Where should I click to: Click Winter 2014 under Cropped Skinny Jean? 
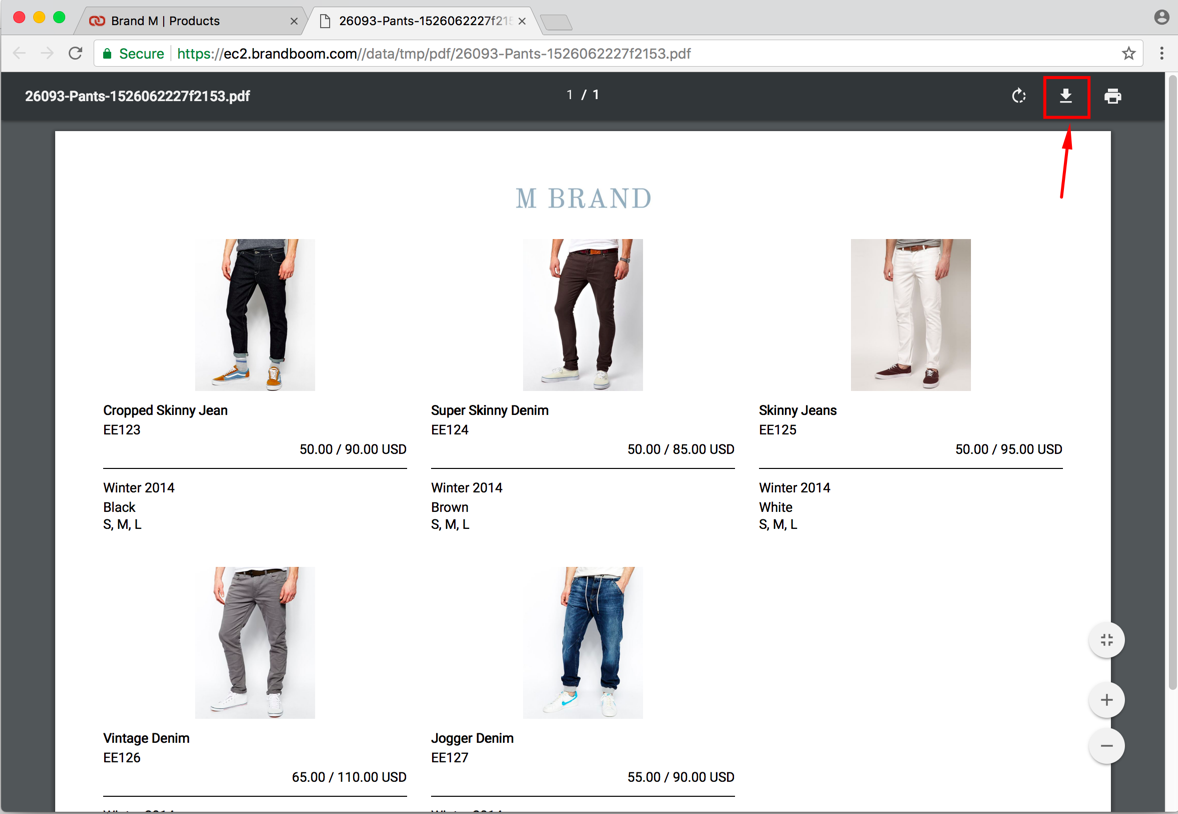[x=139, y=488]
